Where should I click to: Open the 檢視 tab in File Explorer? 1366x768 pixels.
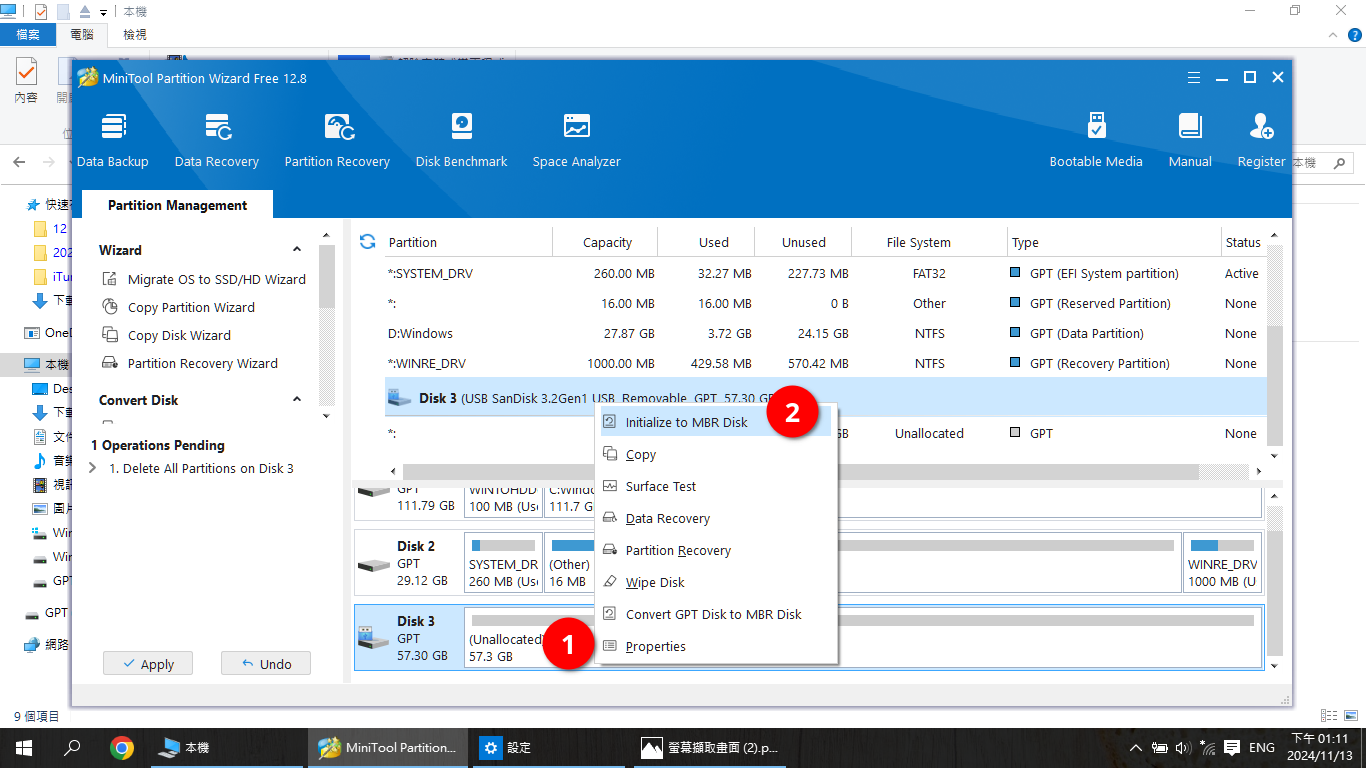134,34
